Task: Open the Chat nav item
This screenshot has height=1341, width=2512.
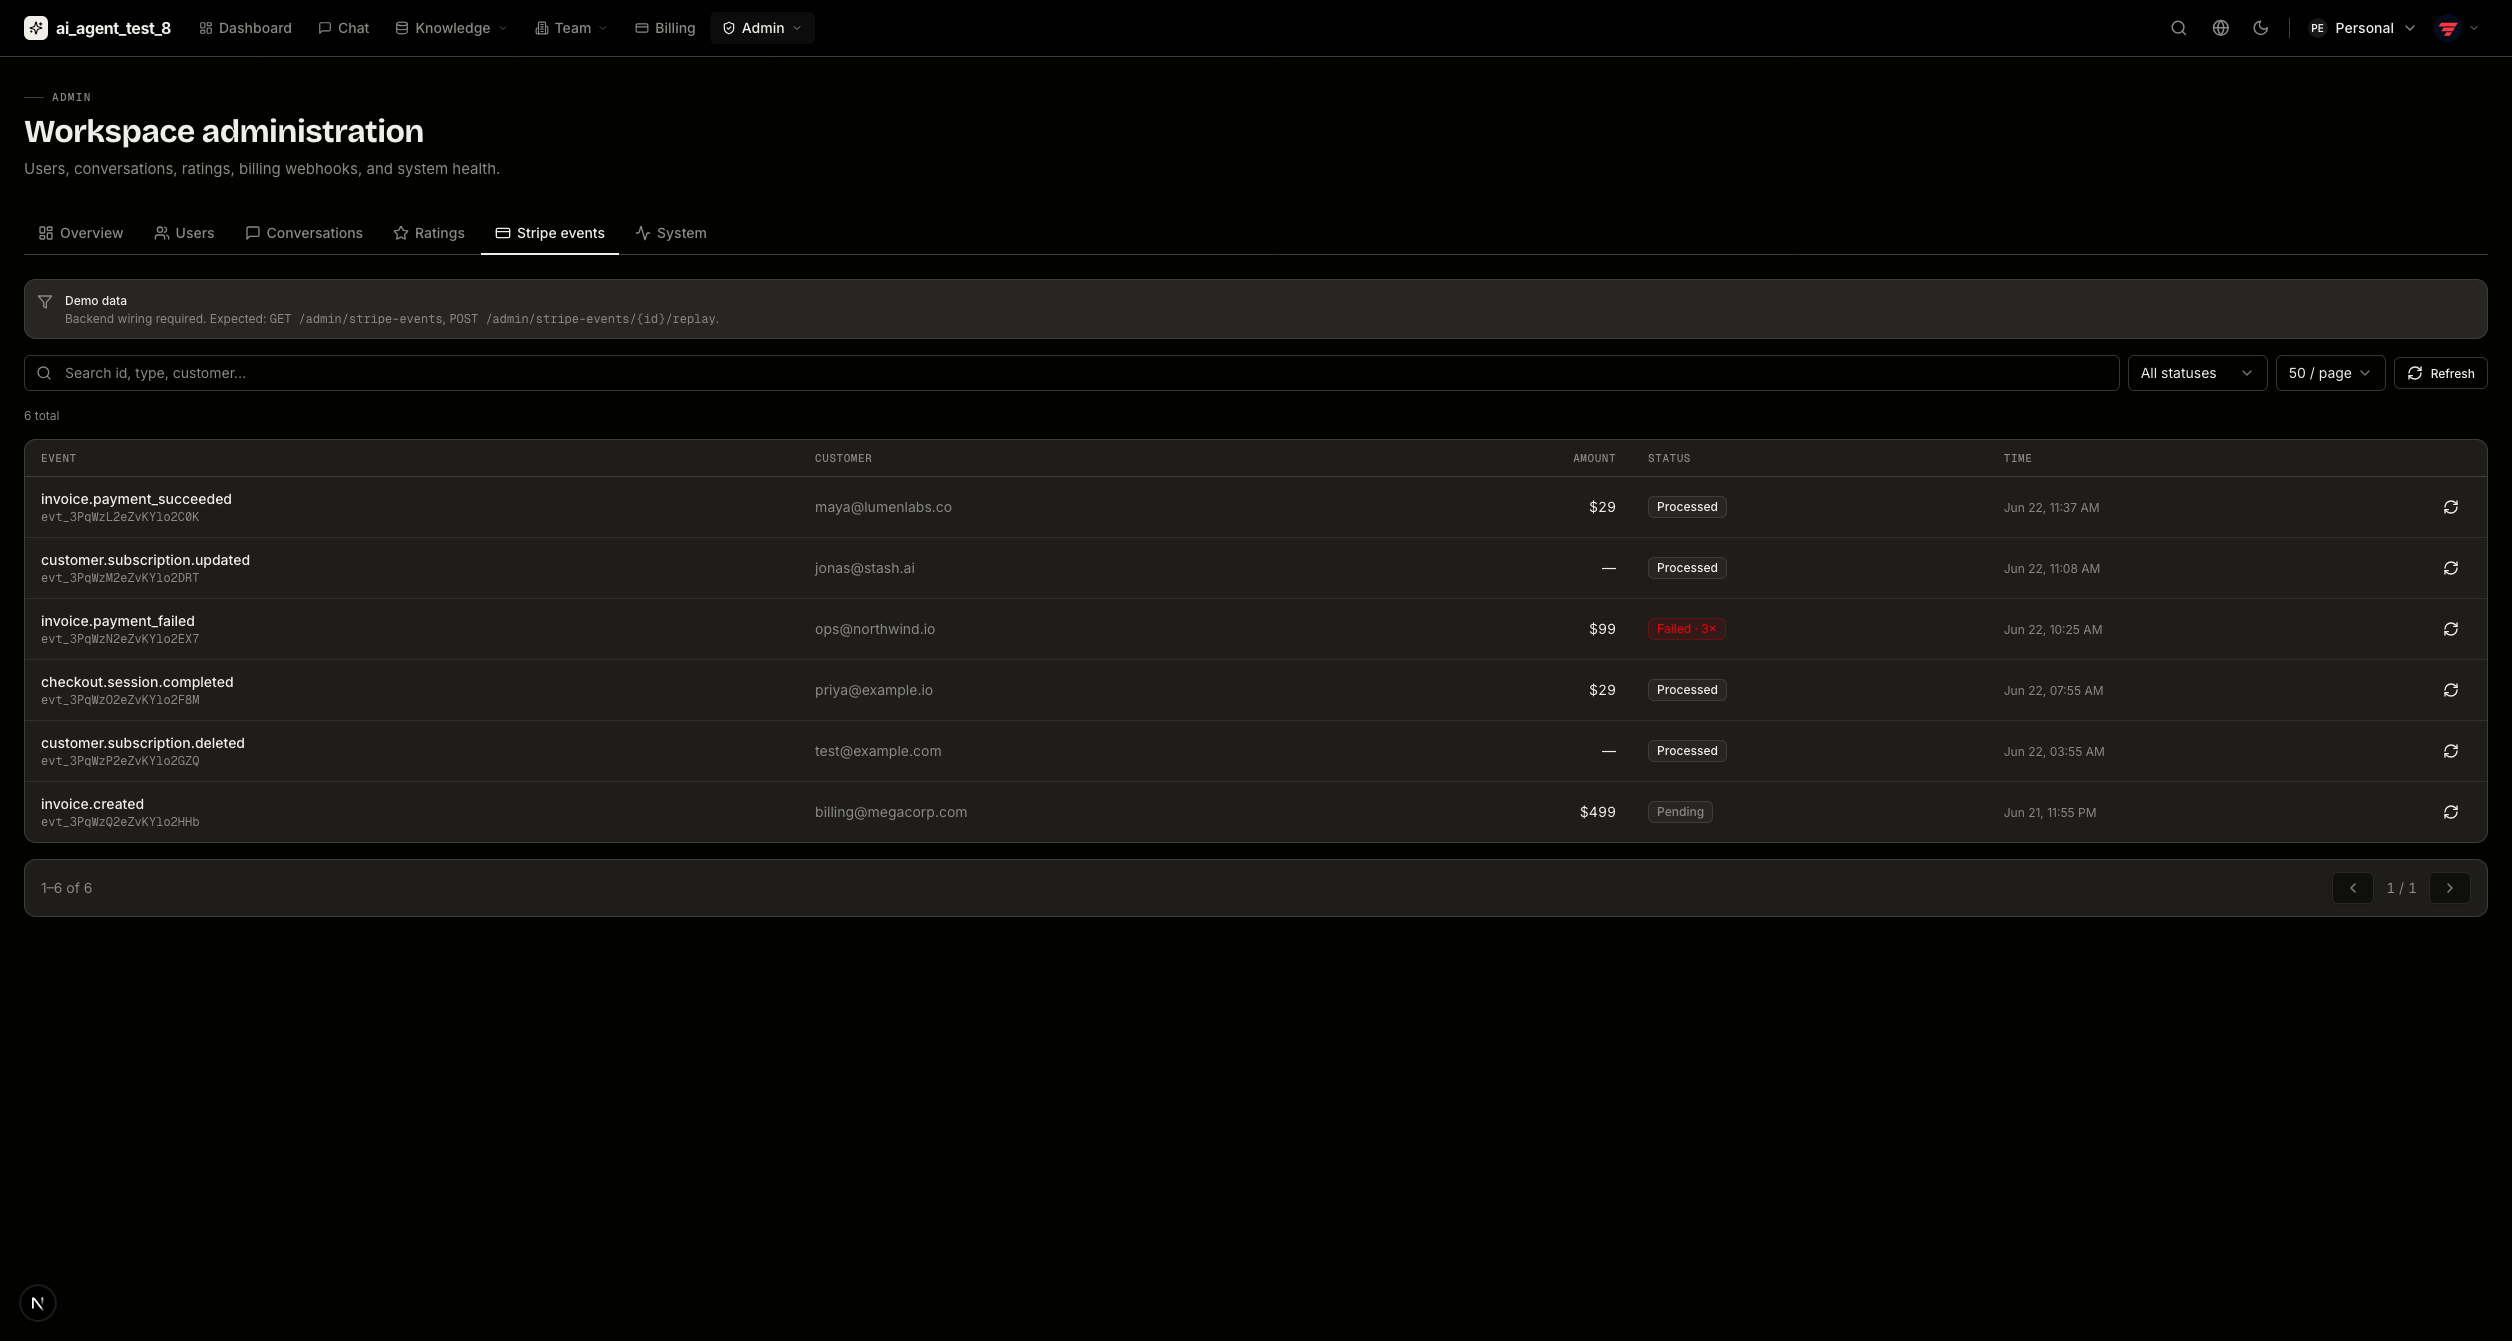Action: 343,28
